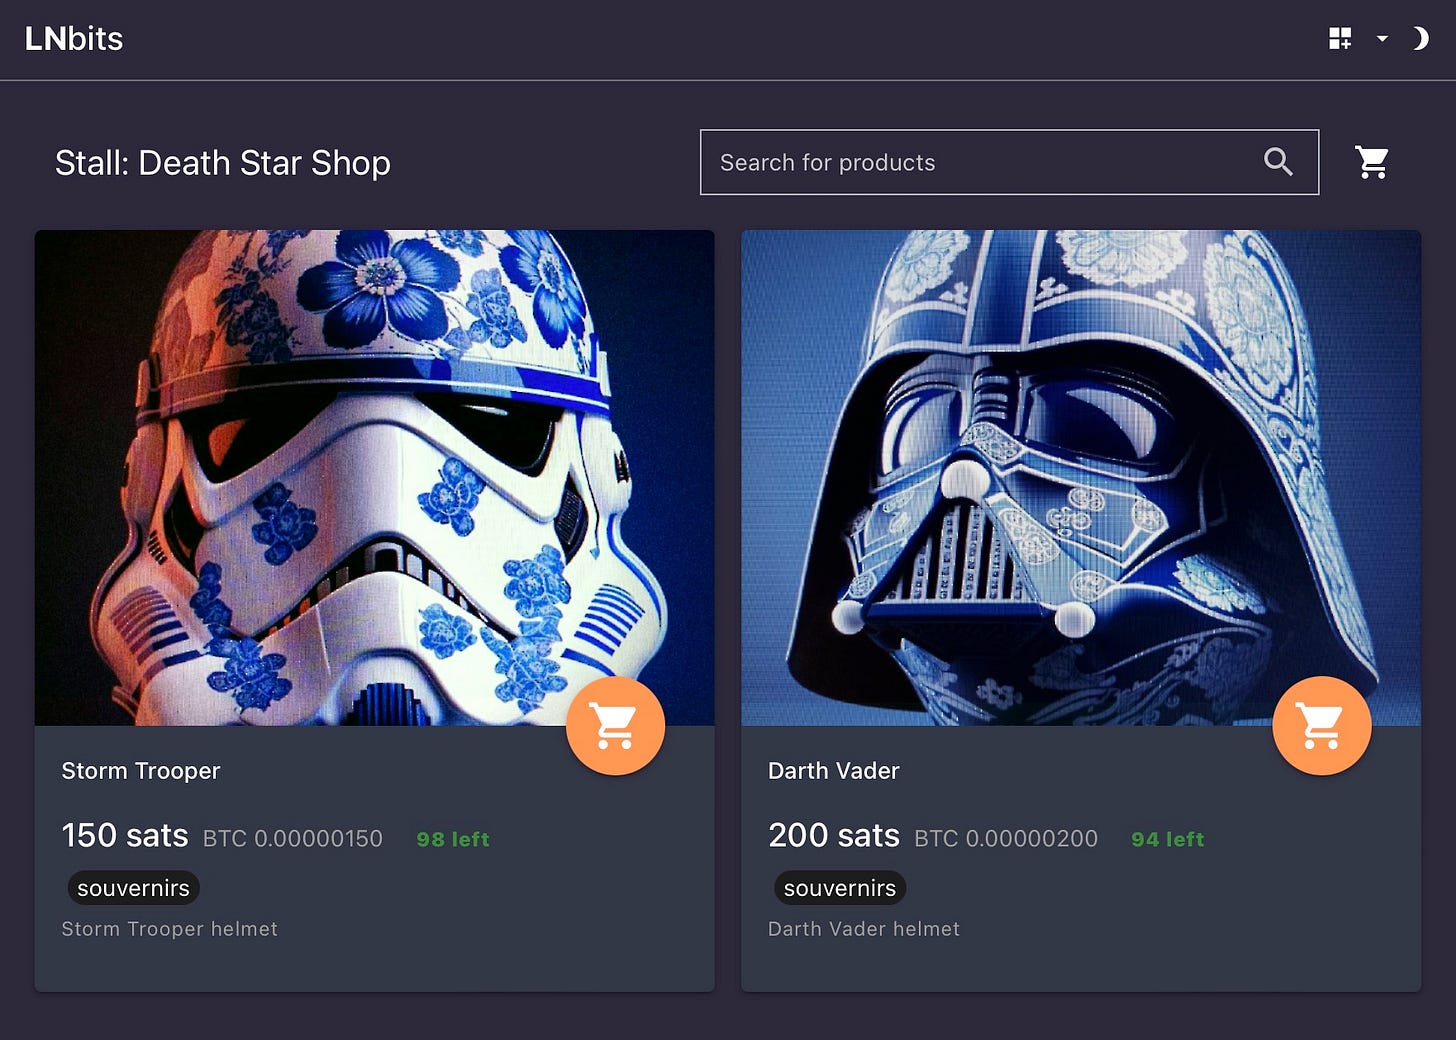The image size is (1456, 1040).
Task: Click the 98 left stock label
Action: tap(453, 839)
